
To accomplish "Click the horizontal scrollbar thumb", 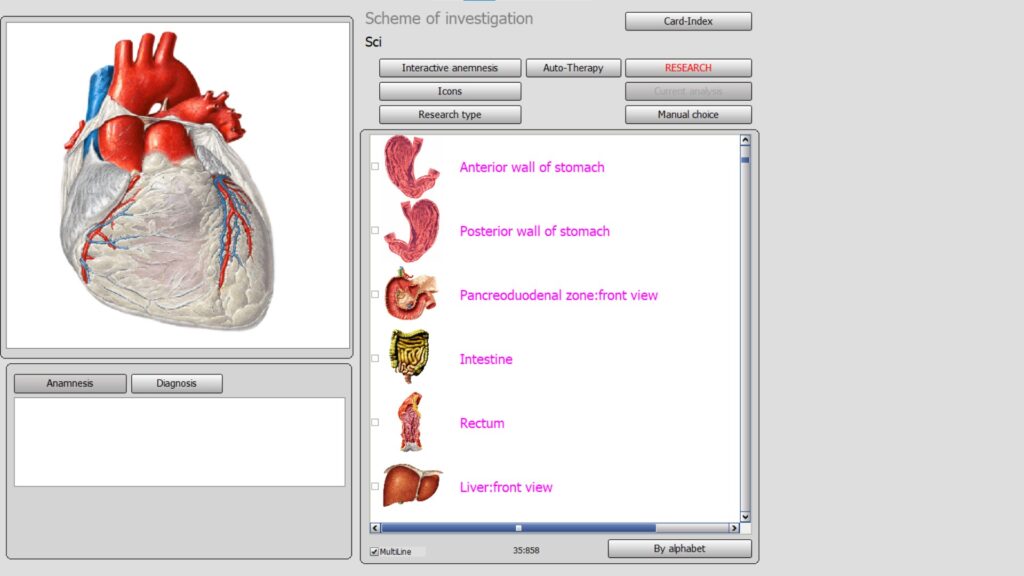I will pyautogui.click(x=518, y=528).
